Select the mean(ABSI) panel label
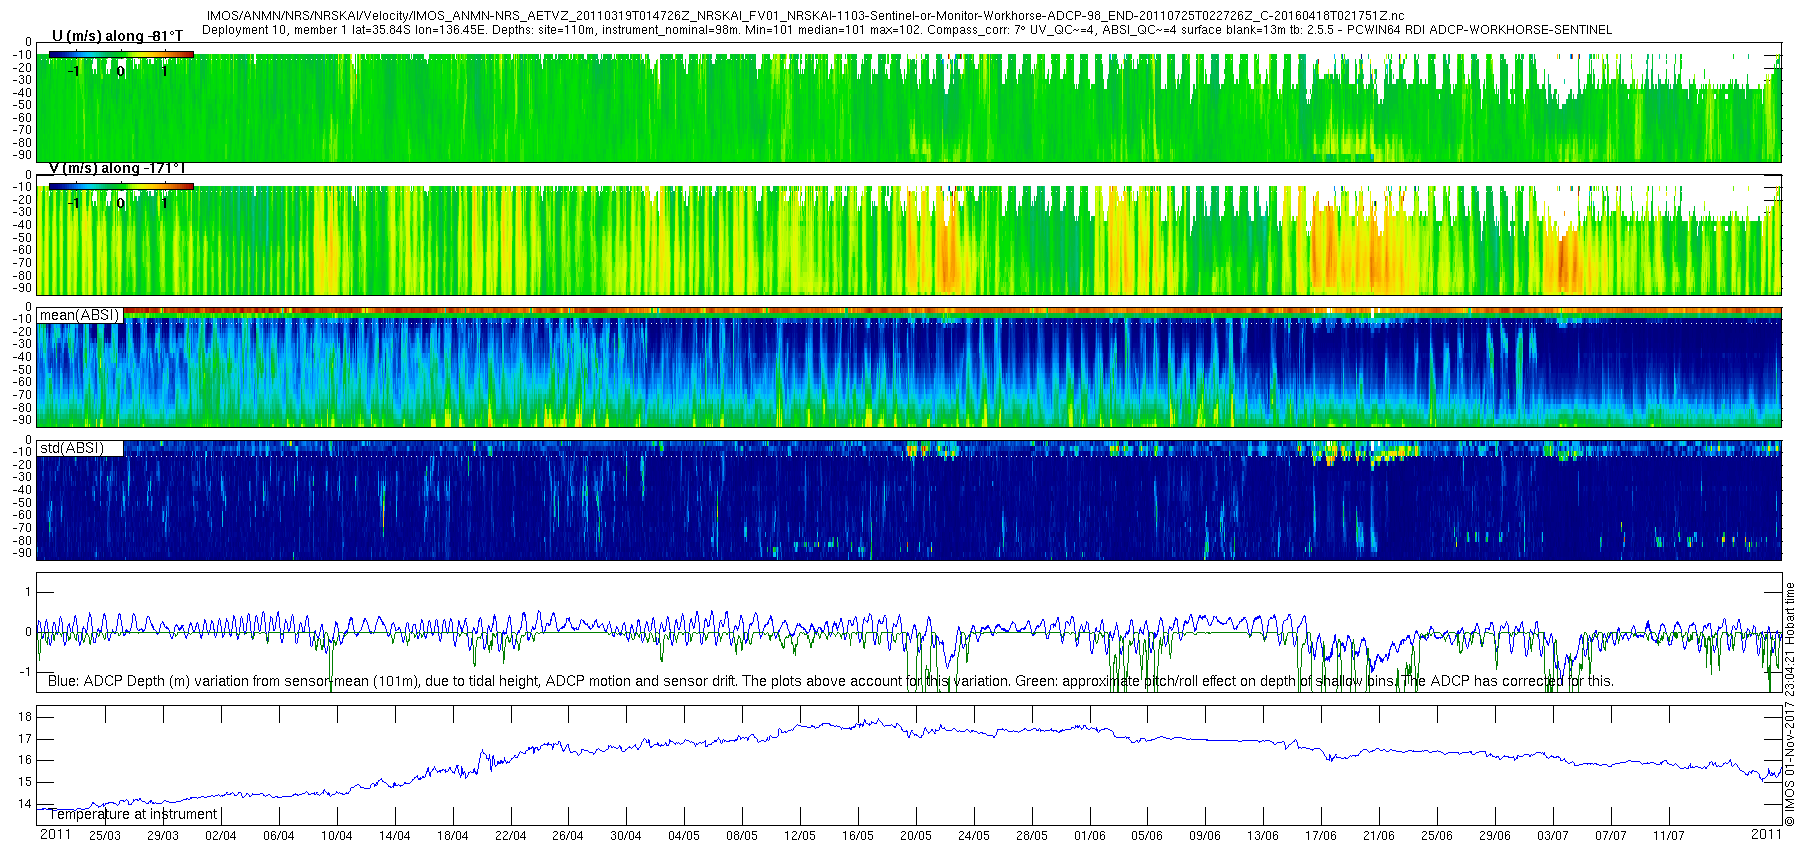Image resolution: width=1800 pixels, height=850 pixels. point(79,315)
